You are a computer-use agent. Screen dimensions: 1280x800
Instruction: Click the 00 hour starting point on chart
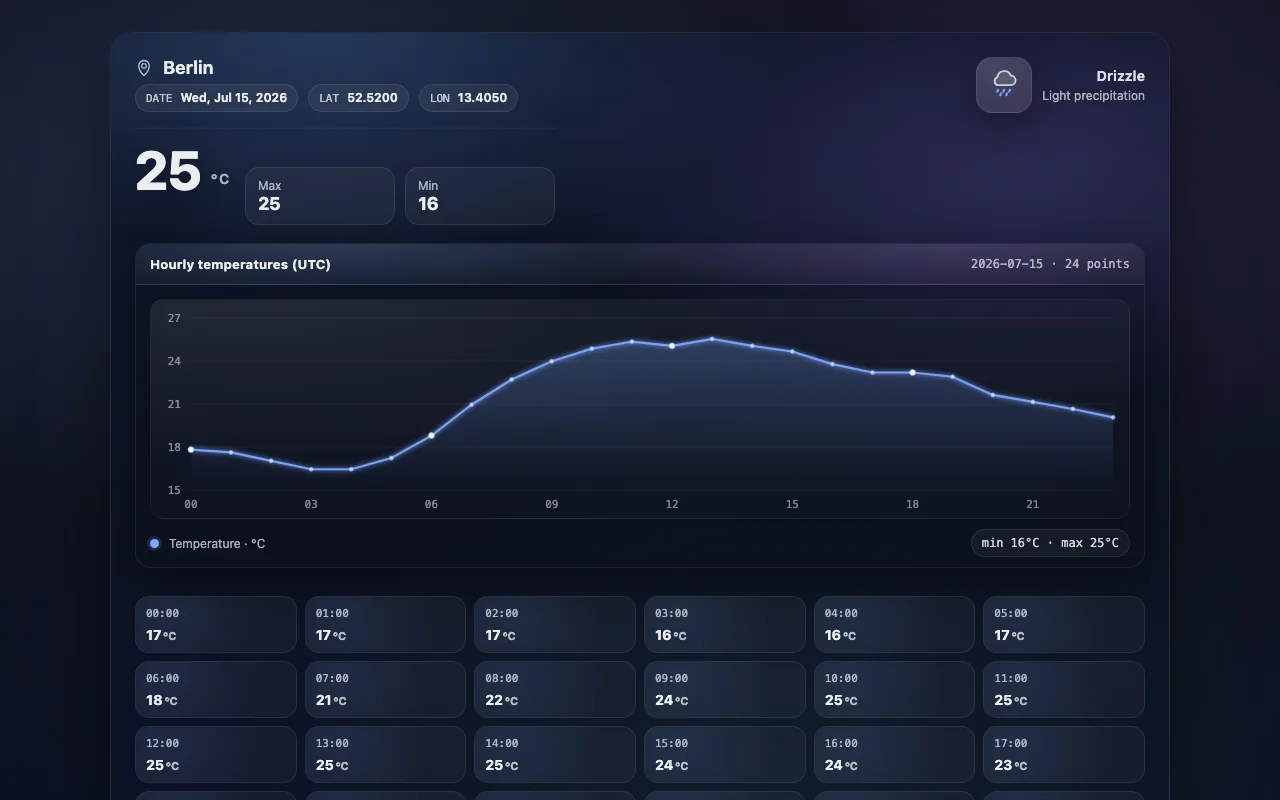click(191, 449)
